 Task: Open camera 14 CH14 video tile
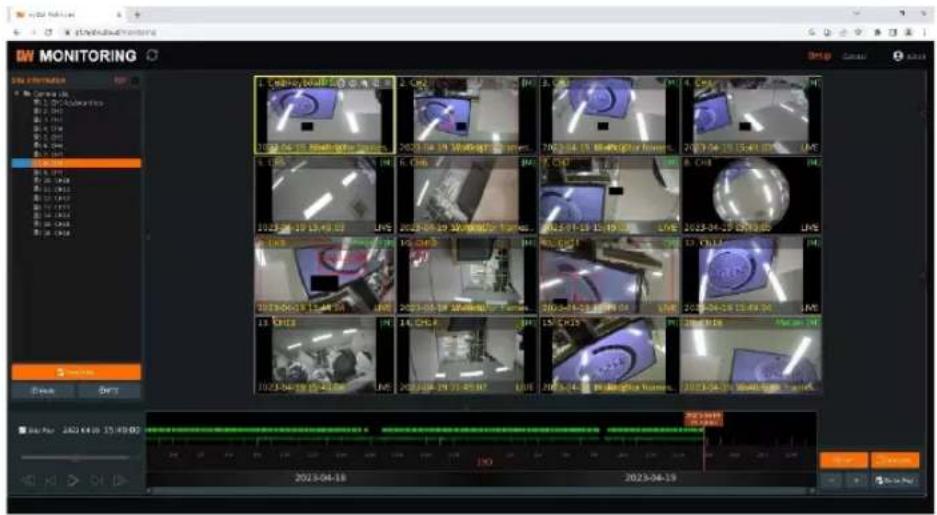(467, 355)
